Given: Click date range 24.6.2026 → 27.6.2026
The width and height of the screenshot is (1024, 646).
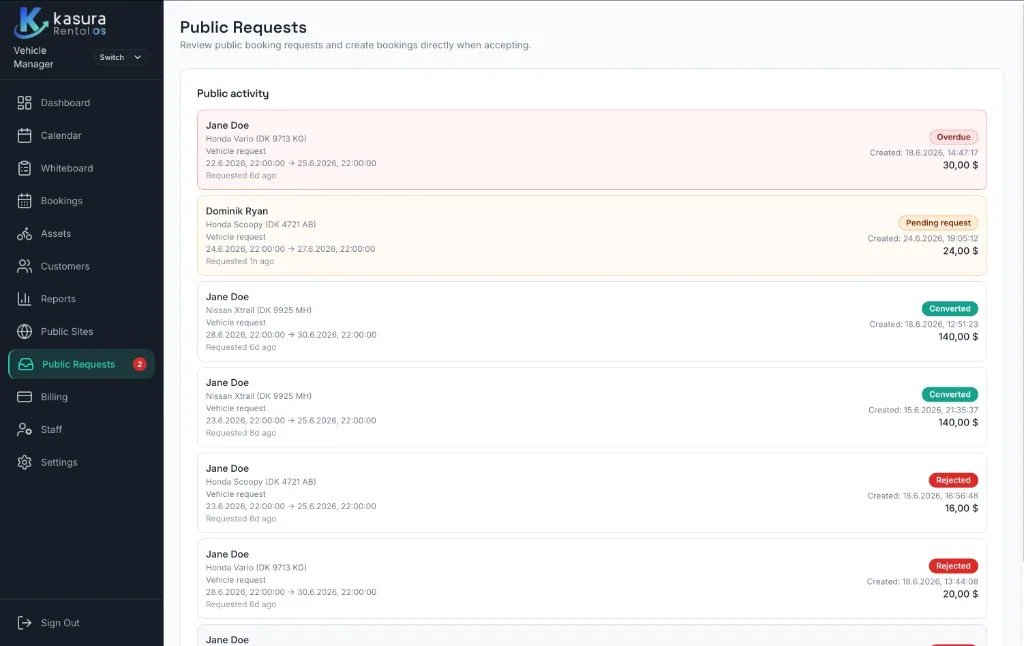Looking at the screenshot, I should coord(291,249).
